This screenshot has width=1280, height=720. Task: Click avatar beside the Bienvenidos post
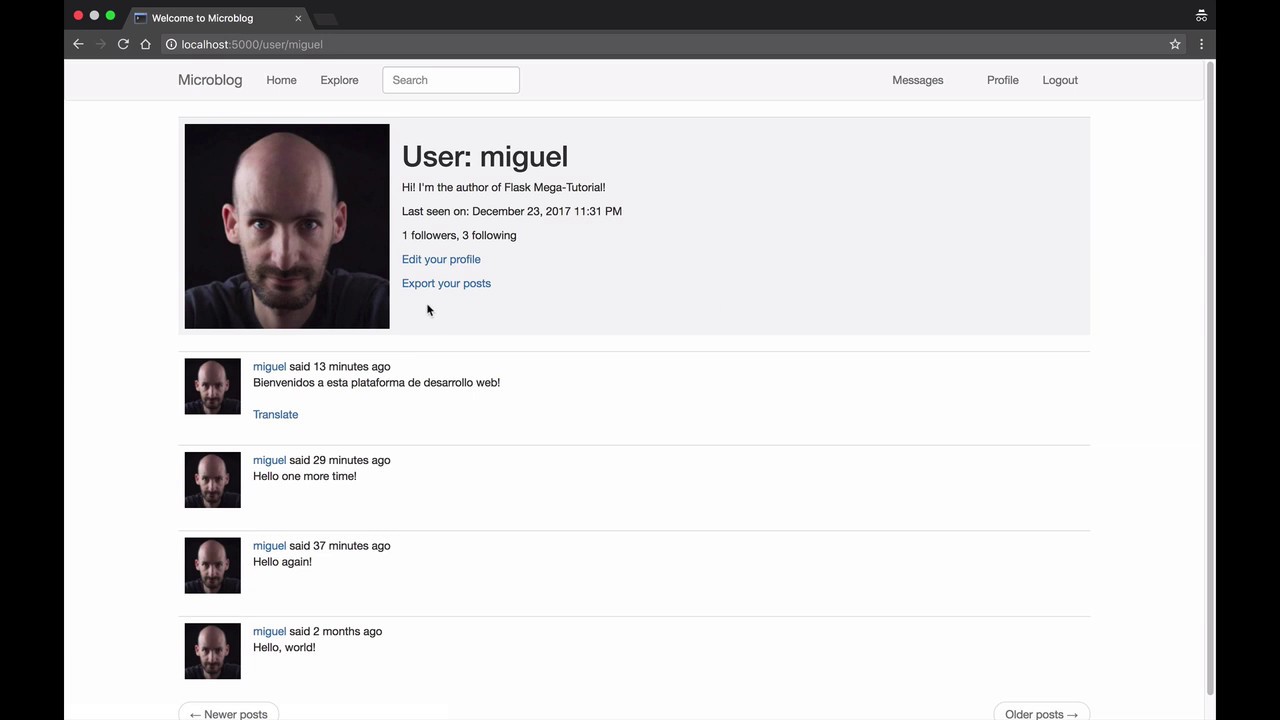[212, 386]
